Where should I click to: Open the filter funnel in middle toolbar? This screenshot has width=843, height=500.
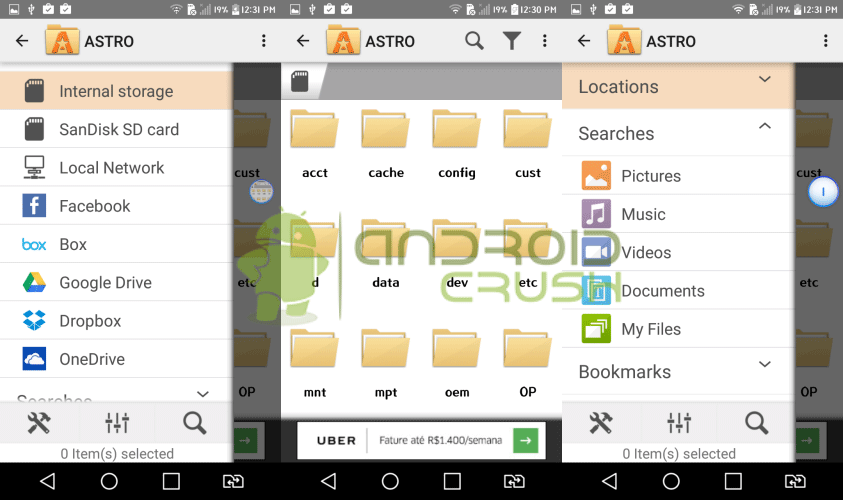(512, 41)
